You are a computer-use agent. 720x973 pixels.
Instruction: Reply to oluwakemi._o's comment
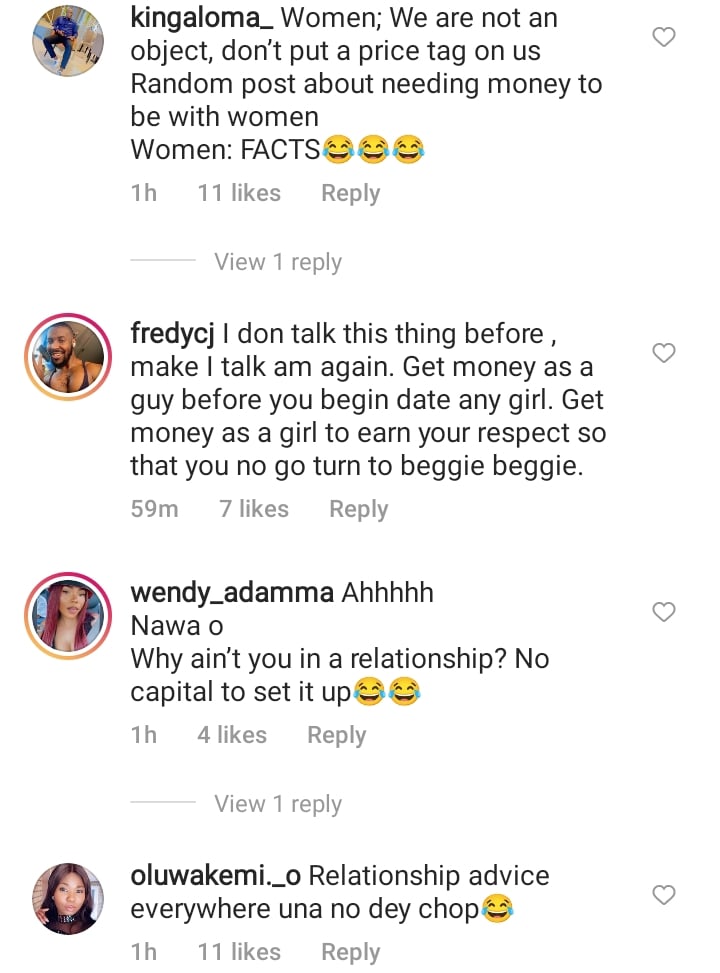coord(350,952)
